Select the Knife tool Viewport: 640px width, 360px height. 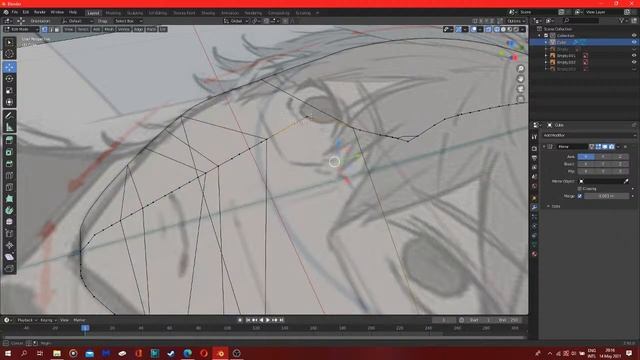click(x=9, y=187)
